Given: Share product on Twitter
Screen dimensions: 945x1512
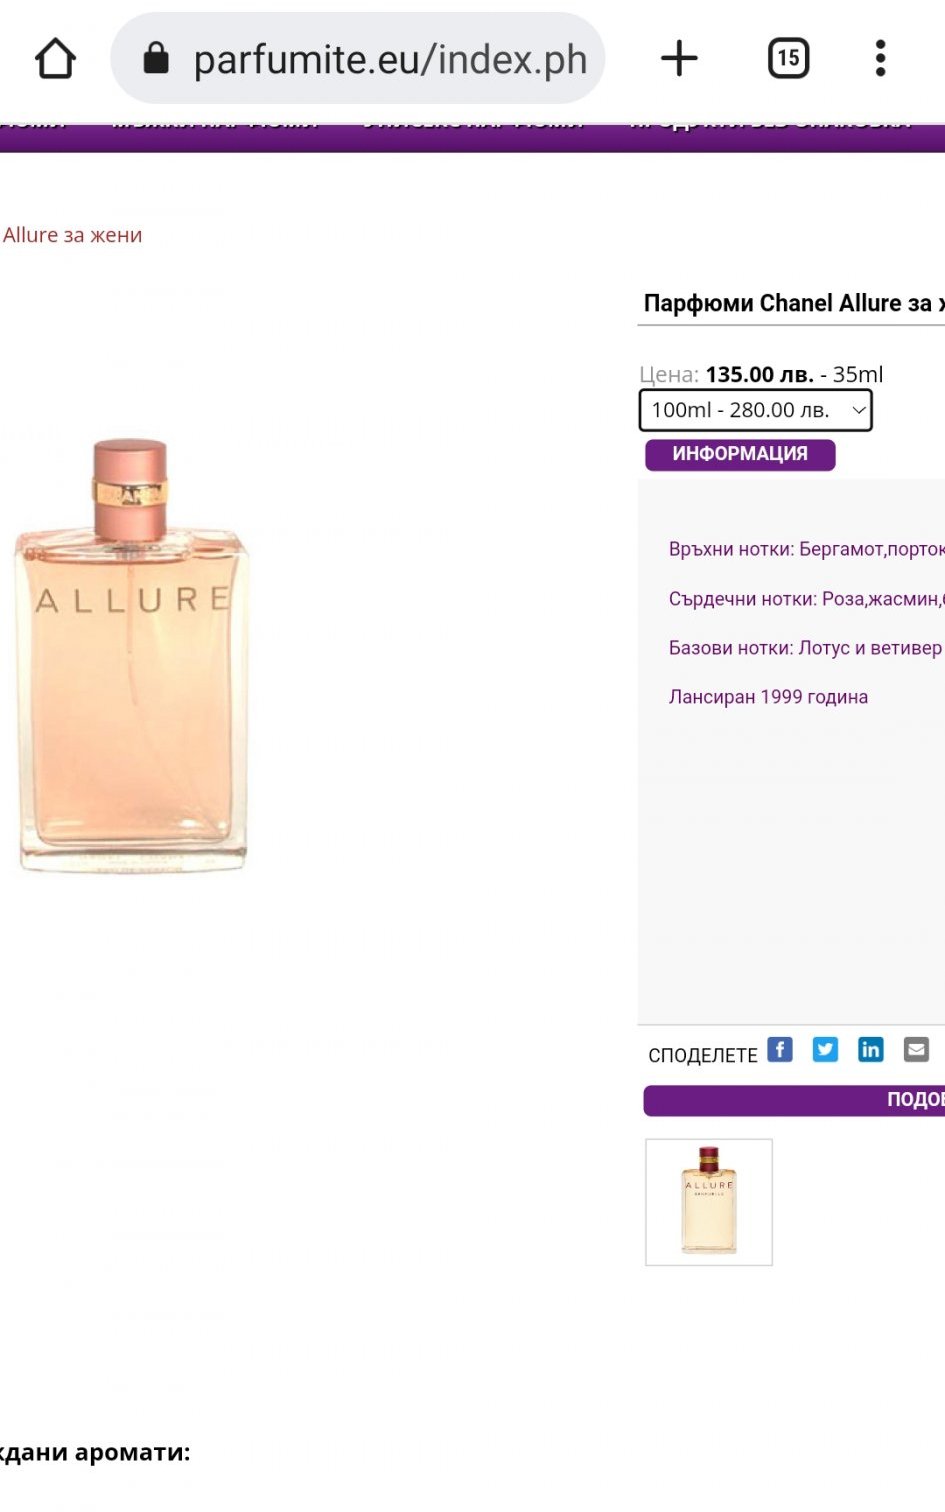Looking at the screenshot, I should coord(825,1049).
